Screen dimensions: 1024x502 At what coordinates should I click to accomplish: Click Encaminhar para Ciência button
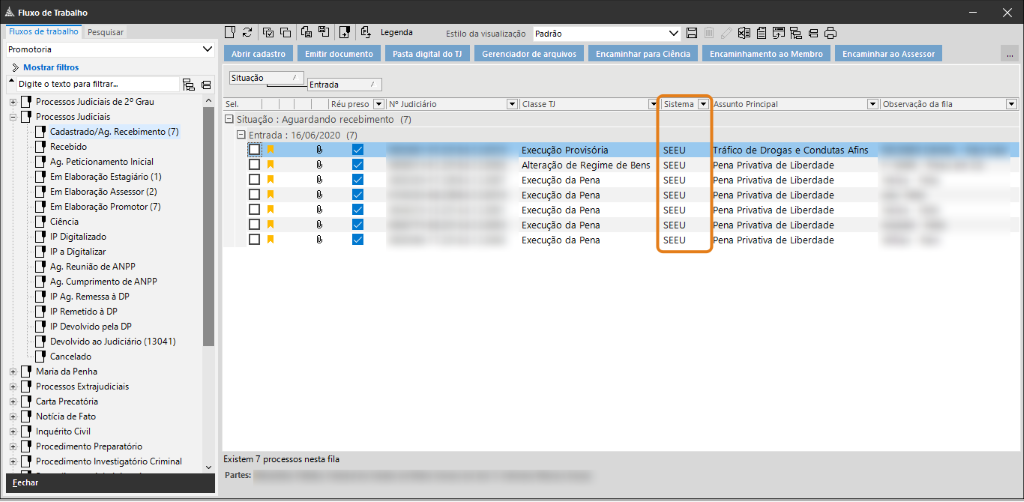coord(643,54)
